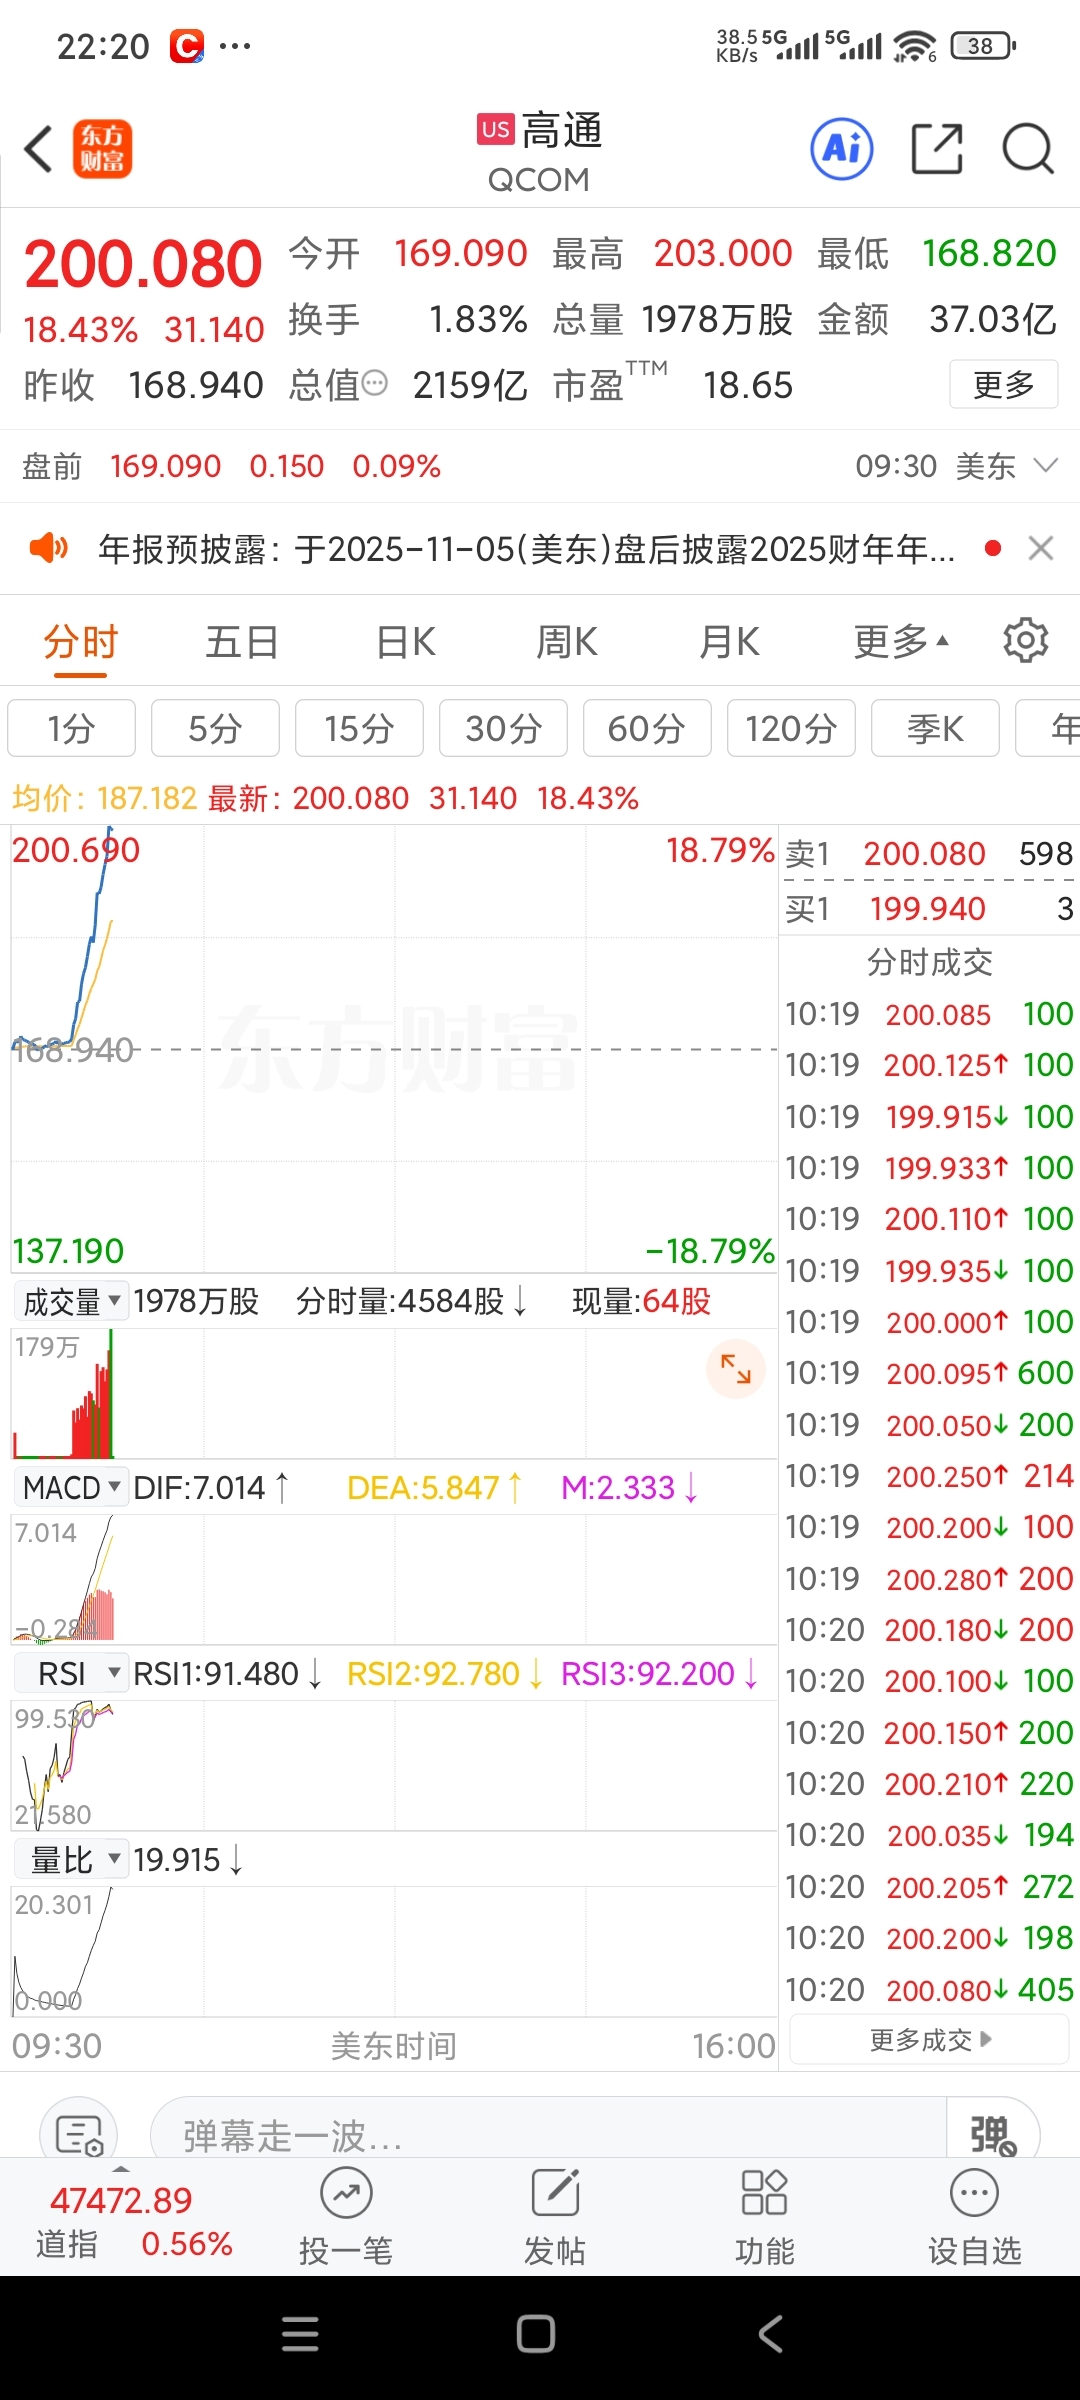Select the 60分 period button
Screen dimensions: 1080x2400
[x=647, y=728]
